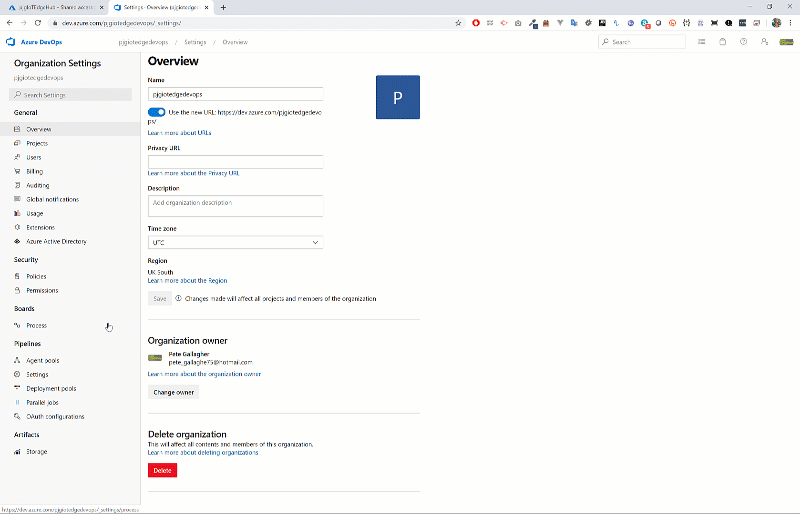The width and height of the screenshot is (800, 514).
Task: Select Users in the settings sidebar
Action: [x=70, y=157]
